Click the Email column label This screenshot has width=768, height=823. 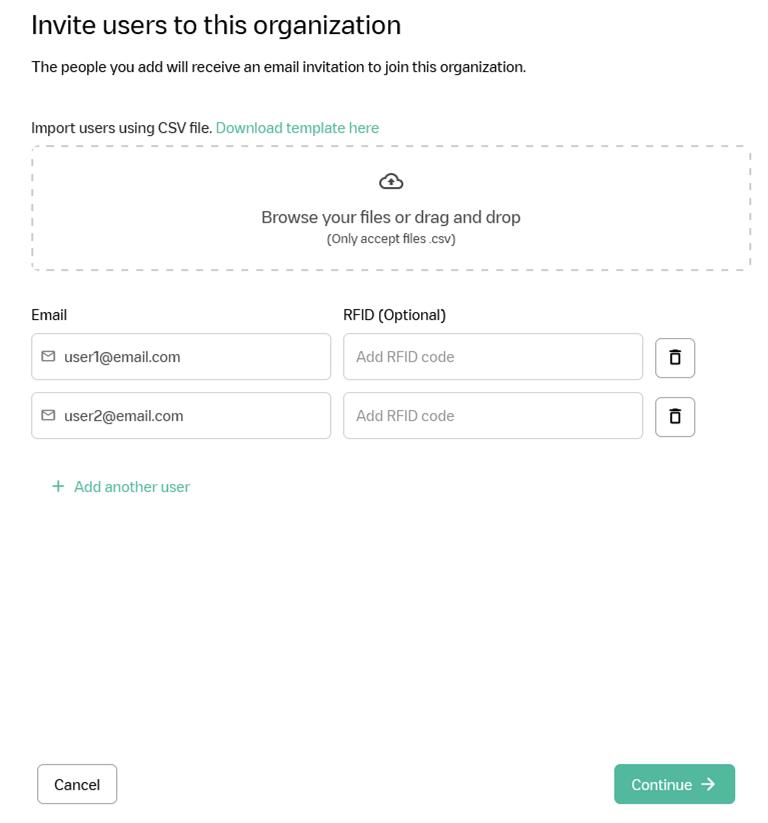point(49,315)
